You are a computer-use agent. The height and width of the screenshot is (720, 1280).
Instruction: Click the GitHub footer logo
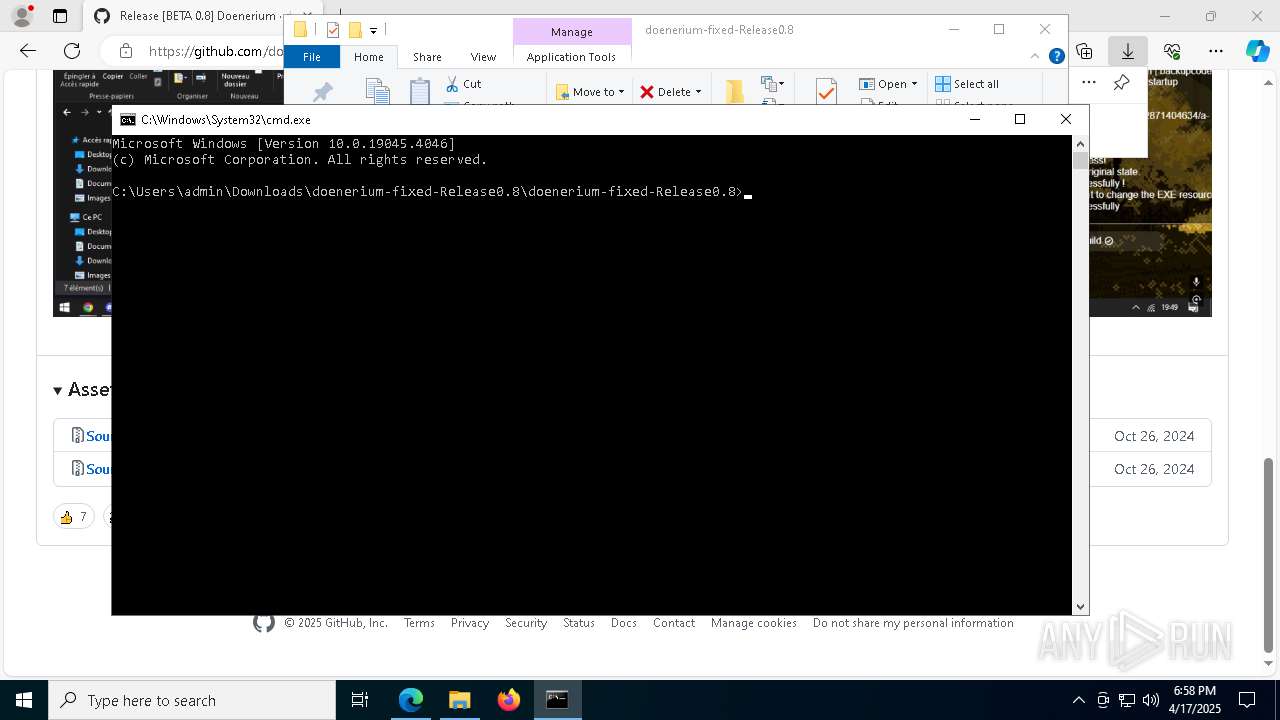(x=264, y=623)
